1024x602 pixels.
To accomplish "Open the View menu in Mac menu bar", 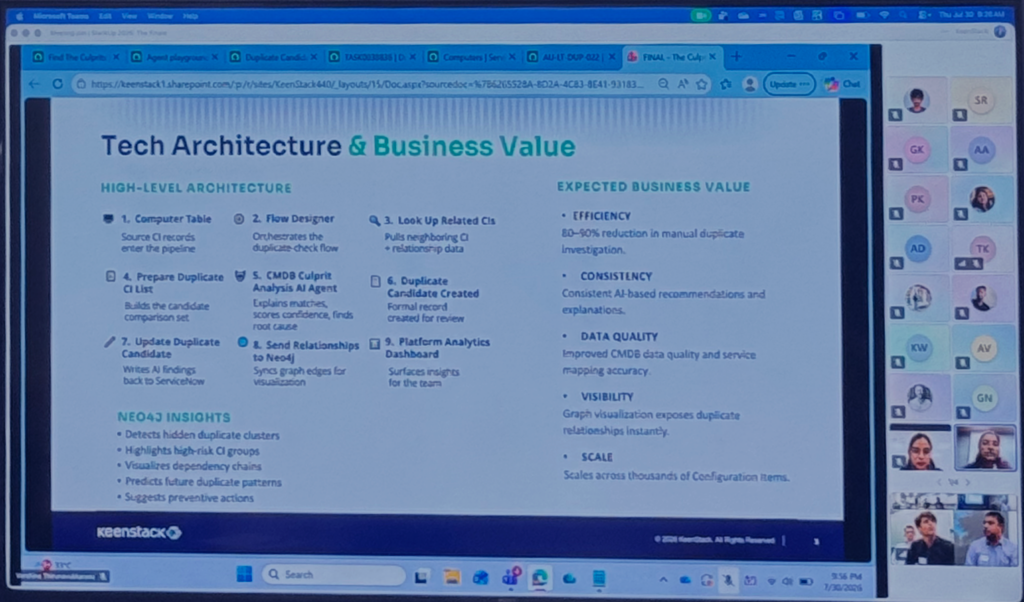I will (x=129, y=16).
